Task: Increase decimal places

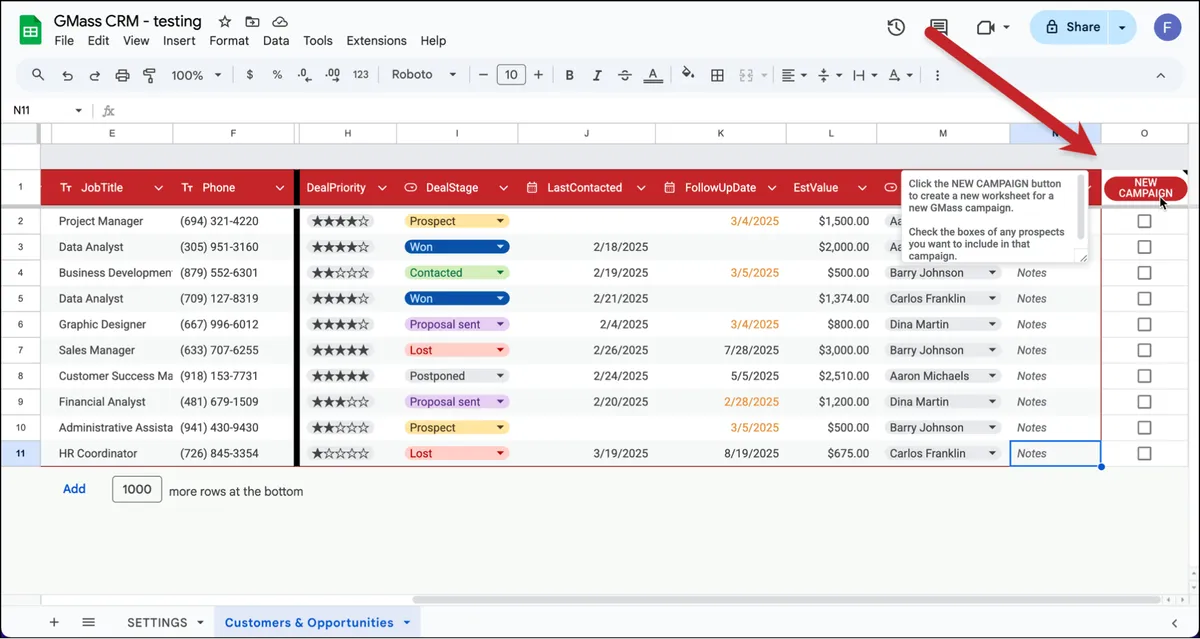Action: pyautogui.click(x=333, y=75)
